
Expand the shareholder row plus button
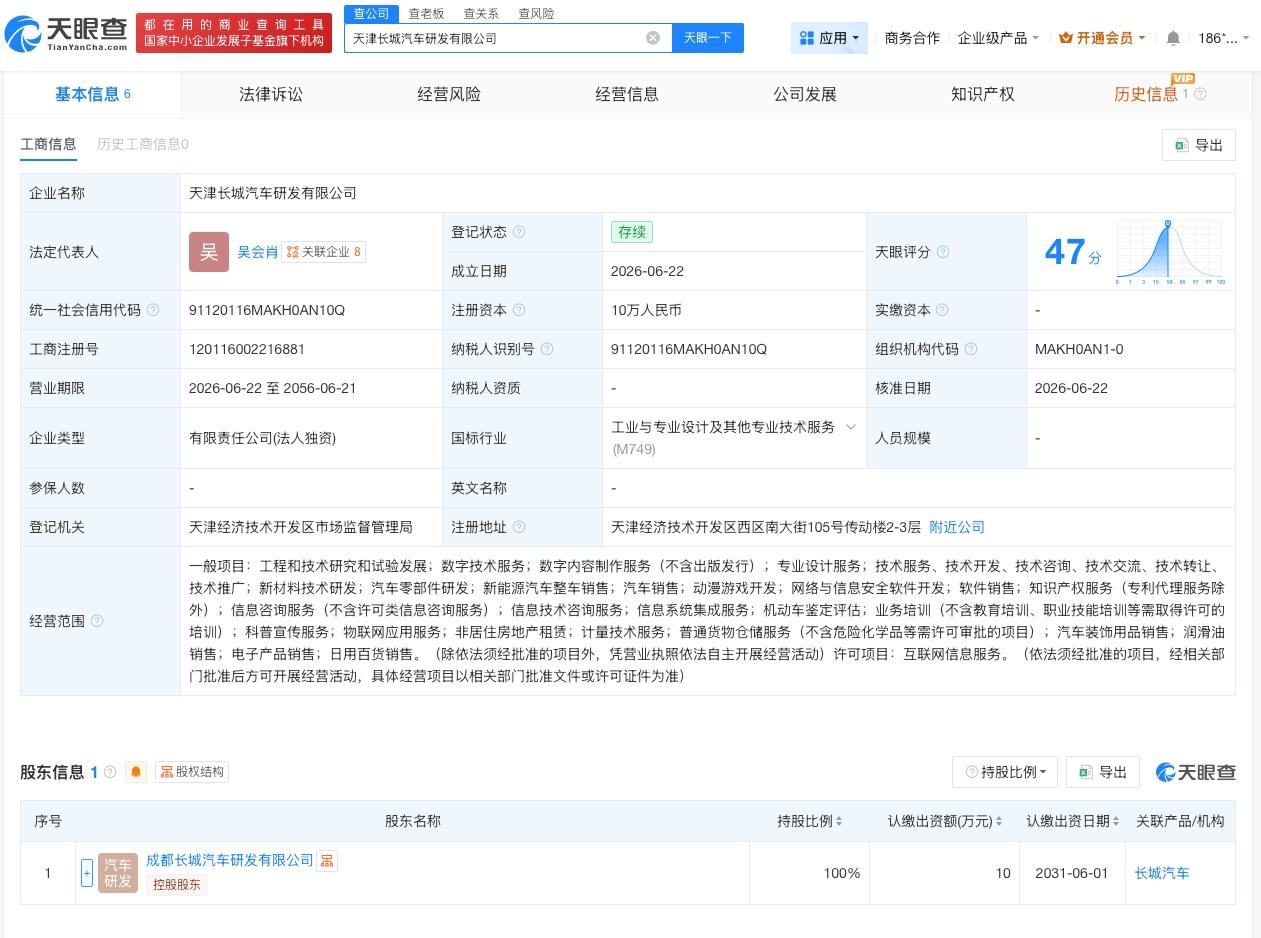pyautogui.click(x=87, y=873)
